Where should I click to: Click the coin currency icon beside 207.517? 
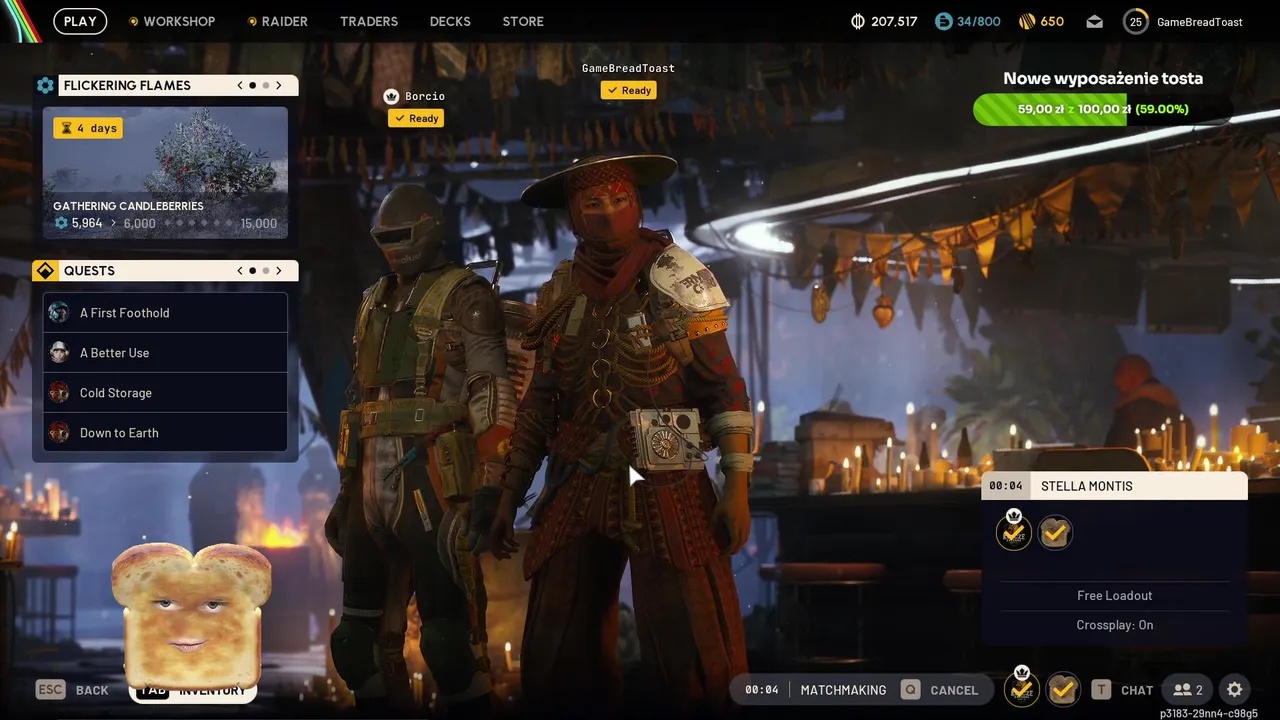point(857,21)
